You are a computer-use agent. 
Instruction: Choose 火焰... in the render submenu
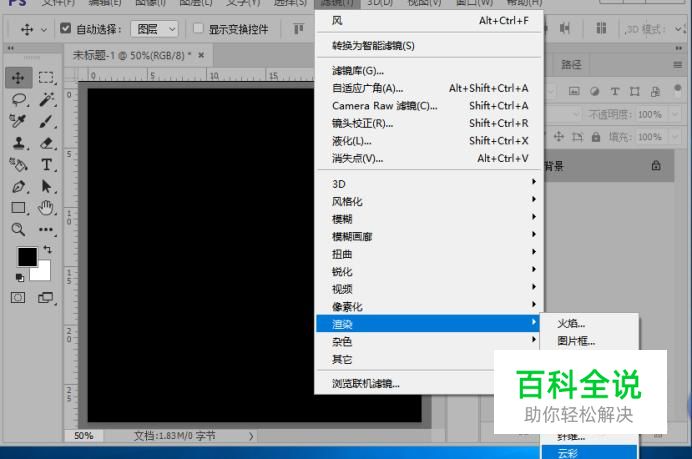(589, 324)
